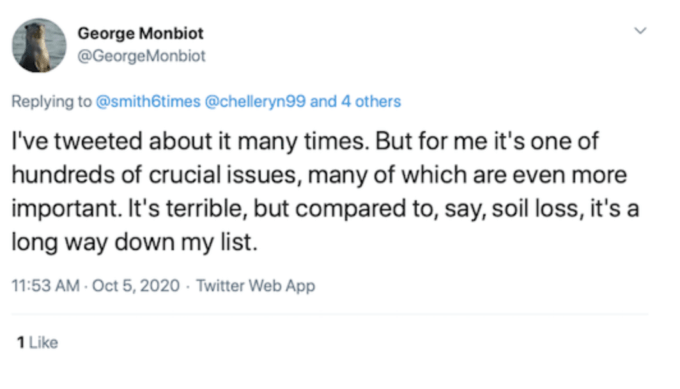Click the Oct 5, 2020 date

tap(136, 286)
